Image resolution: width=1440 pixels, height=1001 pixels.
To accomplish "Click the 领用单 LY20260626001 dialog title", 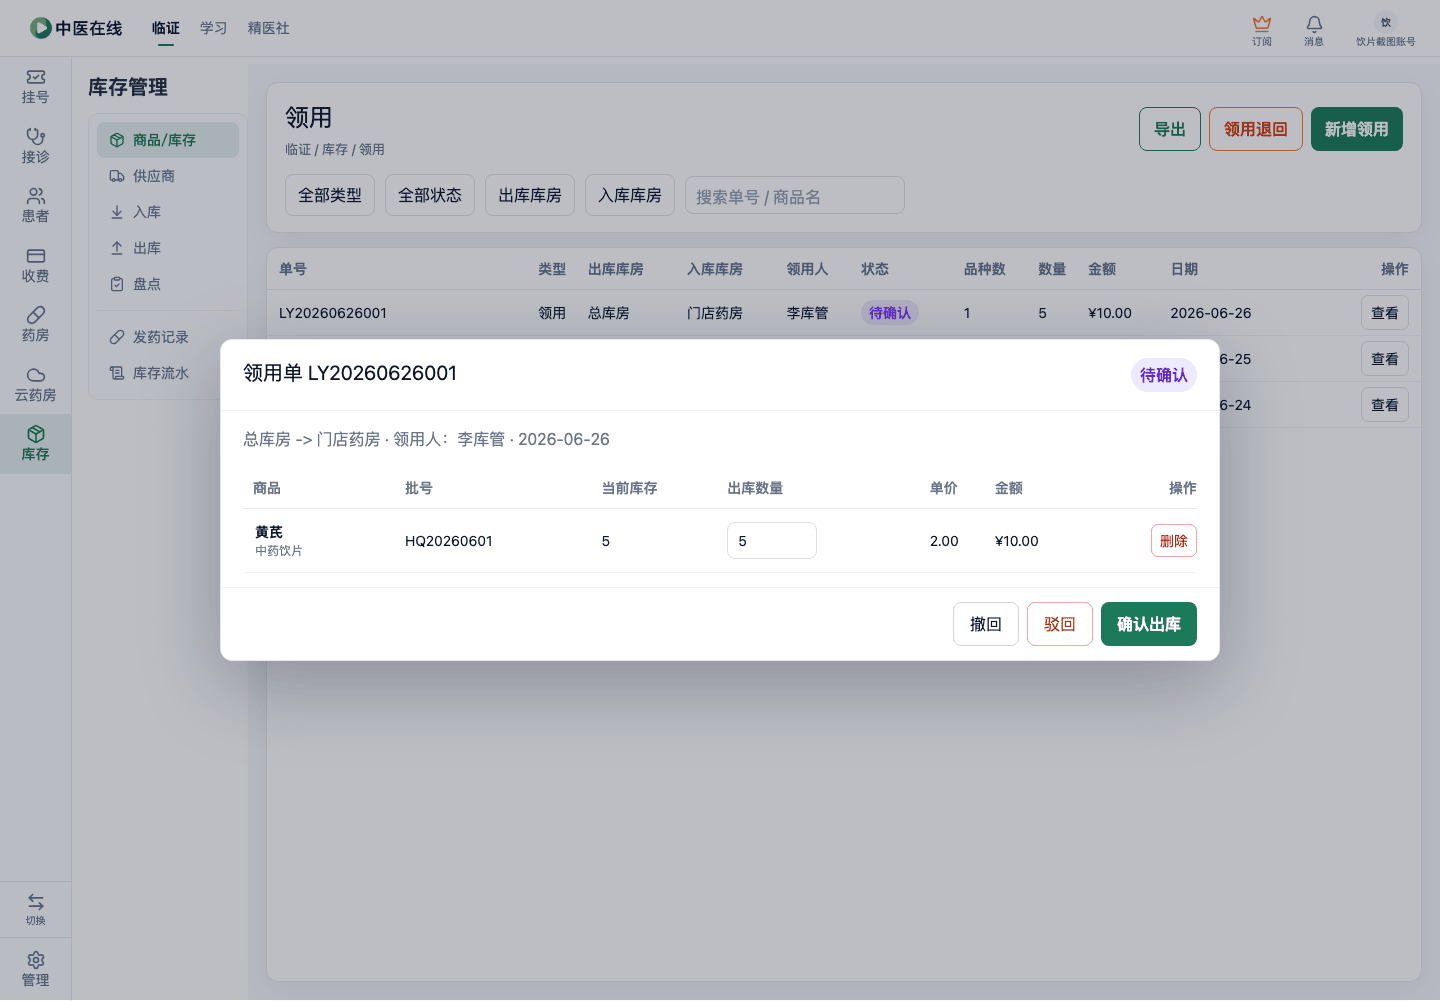I will [350, 373].
